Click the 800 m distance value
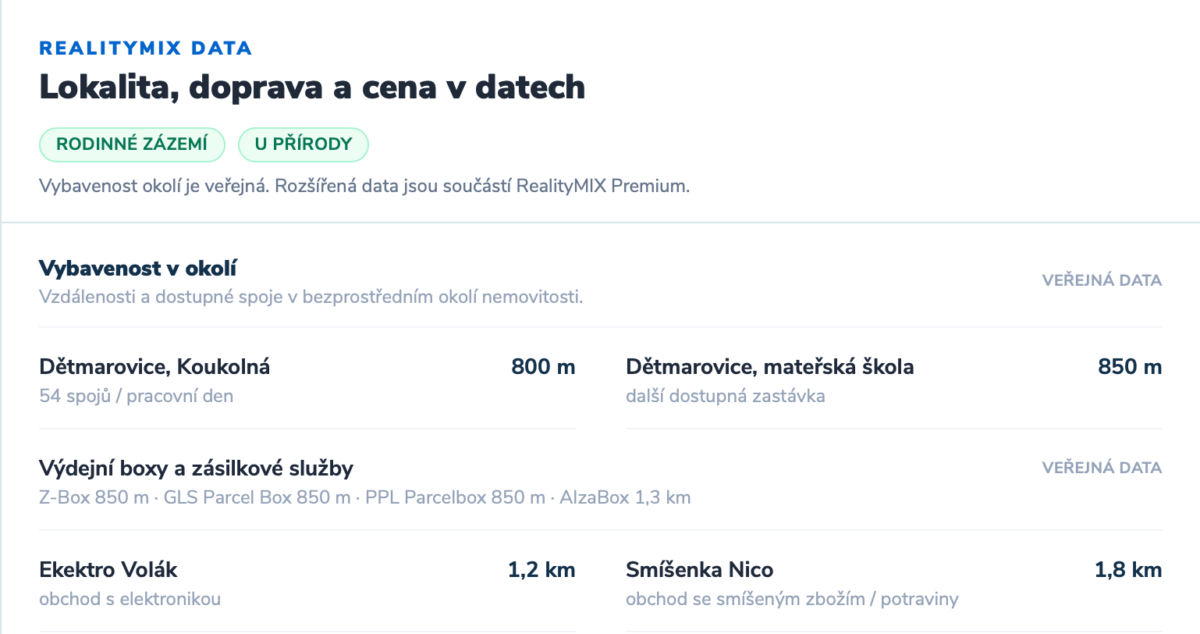 pos(543,367)
